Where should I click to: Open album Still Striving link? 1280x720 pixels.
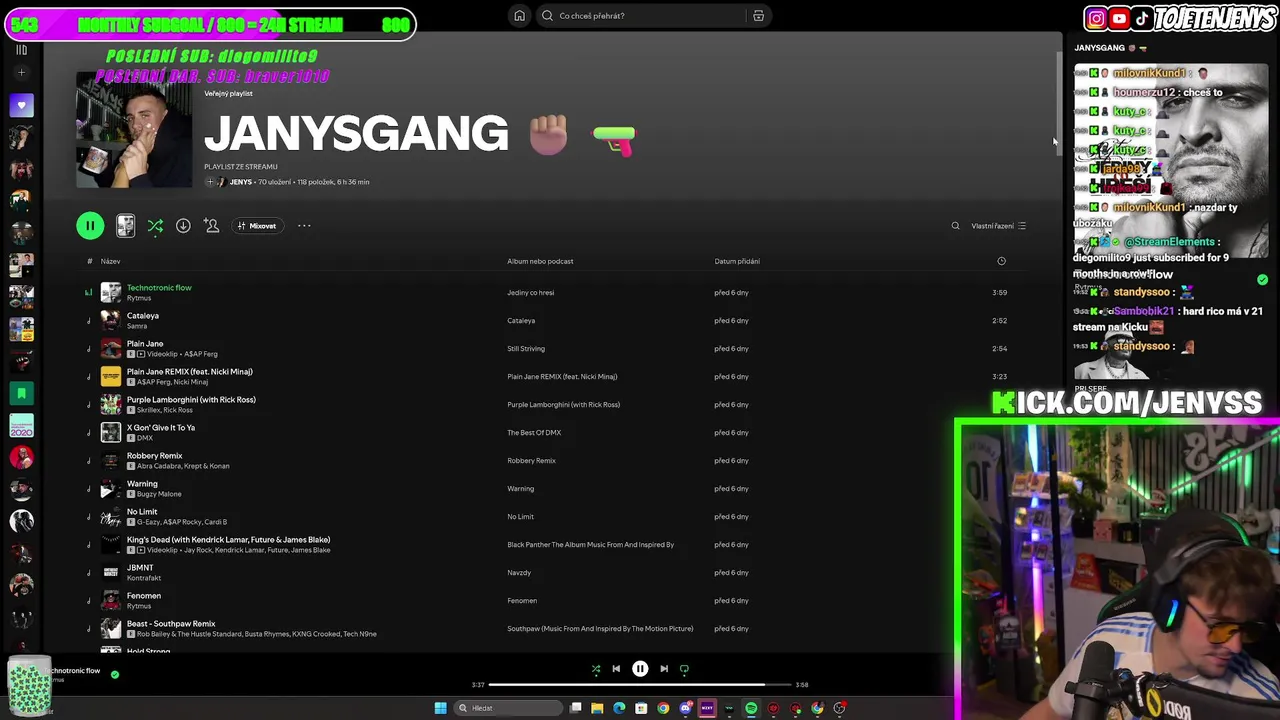tap(526, 349)
